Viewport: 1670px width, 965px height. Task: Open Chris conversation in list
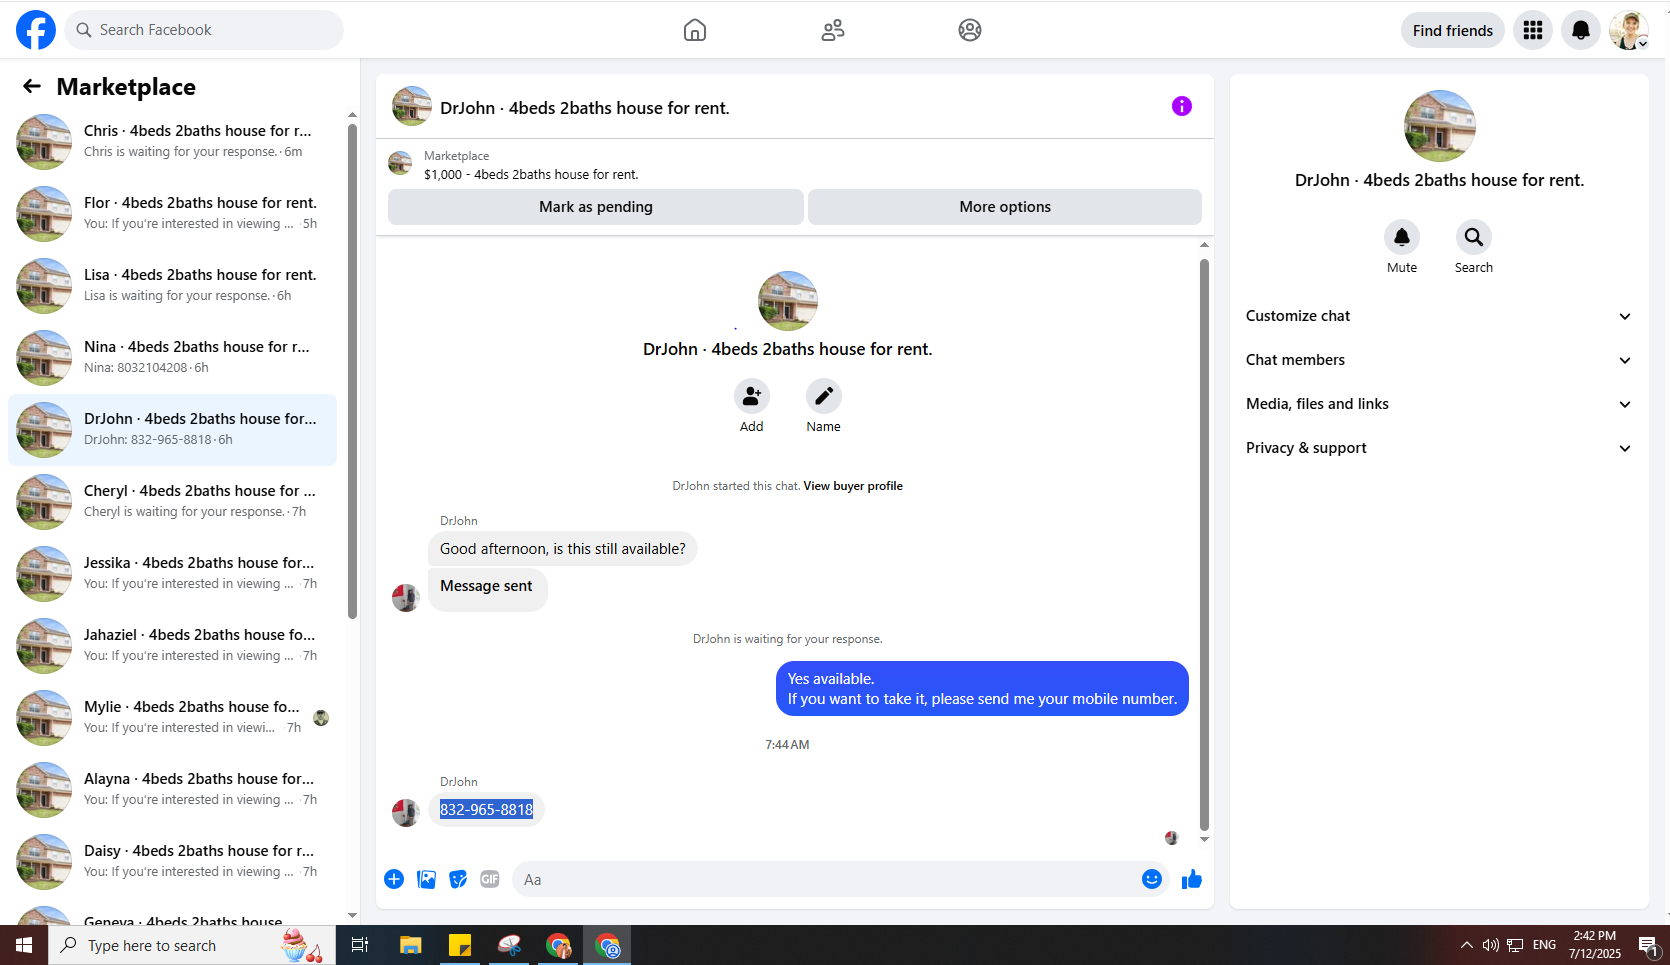tap(172, 141)
